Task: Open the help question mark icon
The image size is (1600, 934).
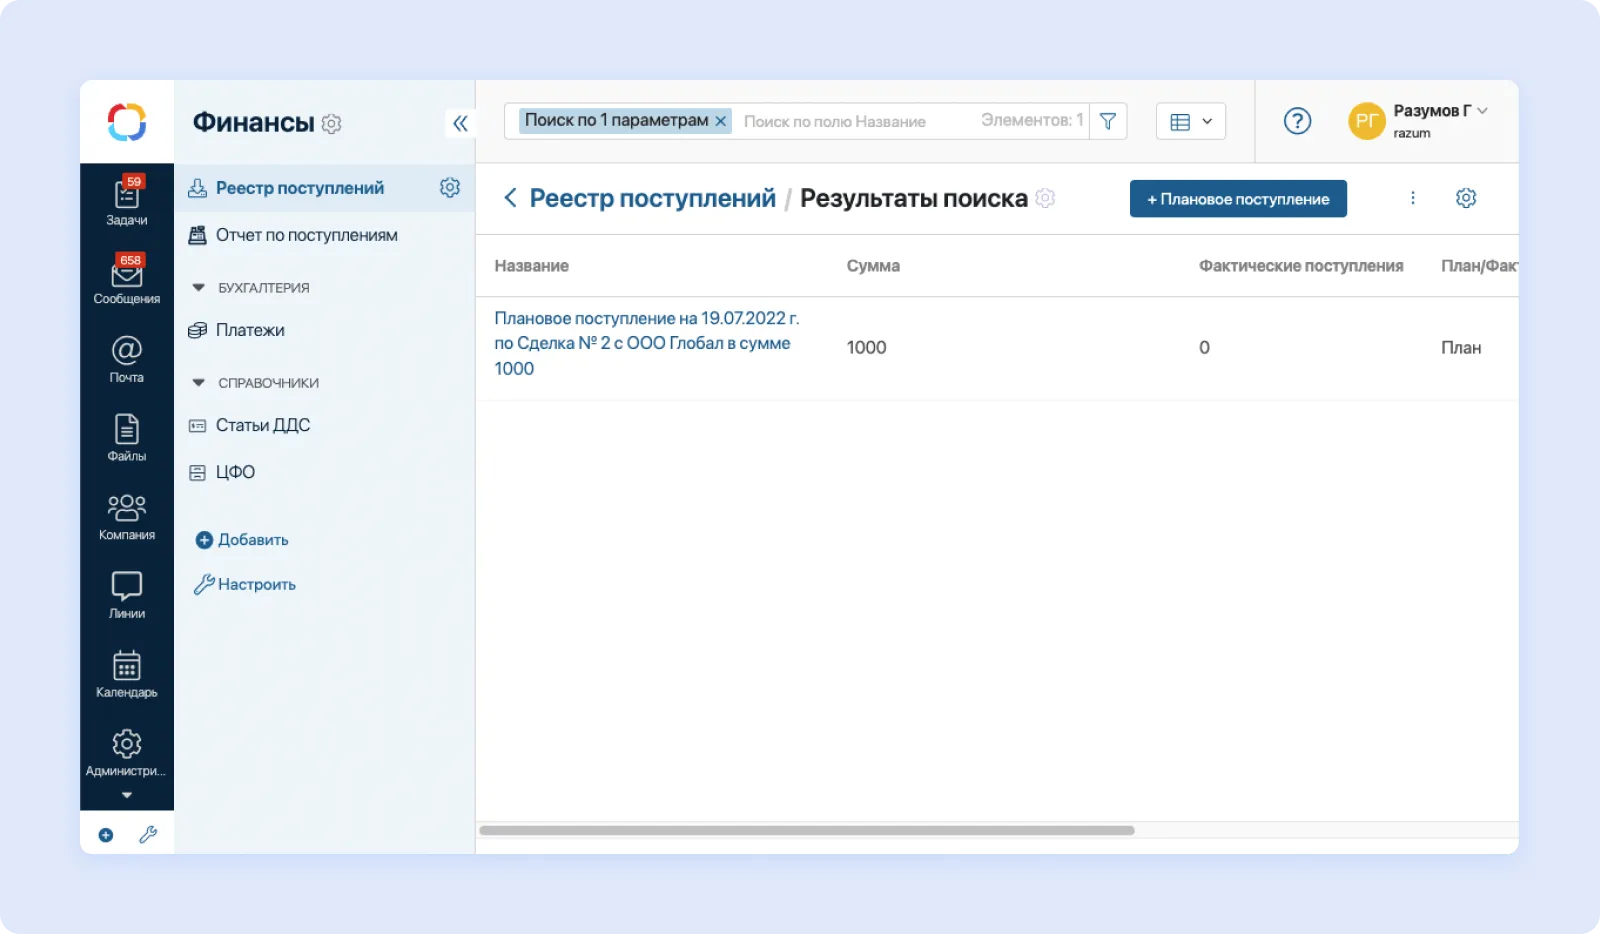Action: click(1297, 121)
